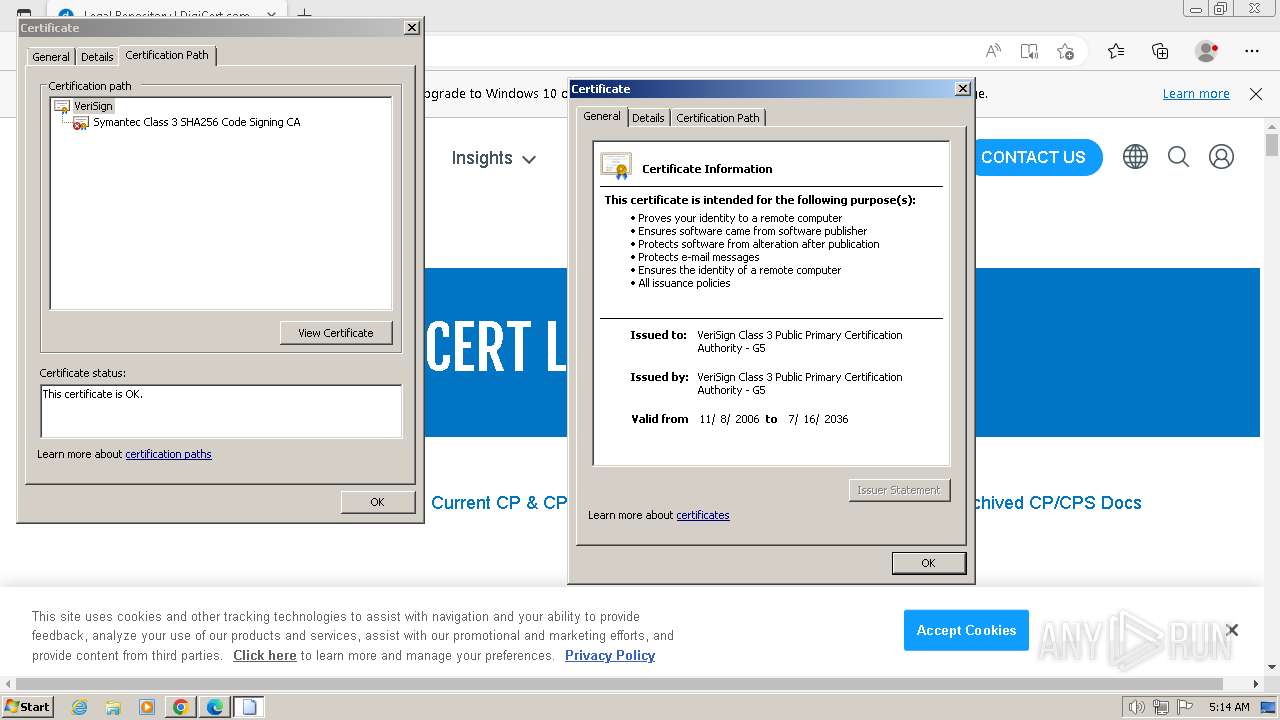Close the right Certificate dialog
Image resolution: width=1280 pixels, height=720 pixels.
pyautogui.click(x=962, y=89)
